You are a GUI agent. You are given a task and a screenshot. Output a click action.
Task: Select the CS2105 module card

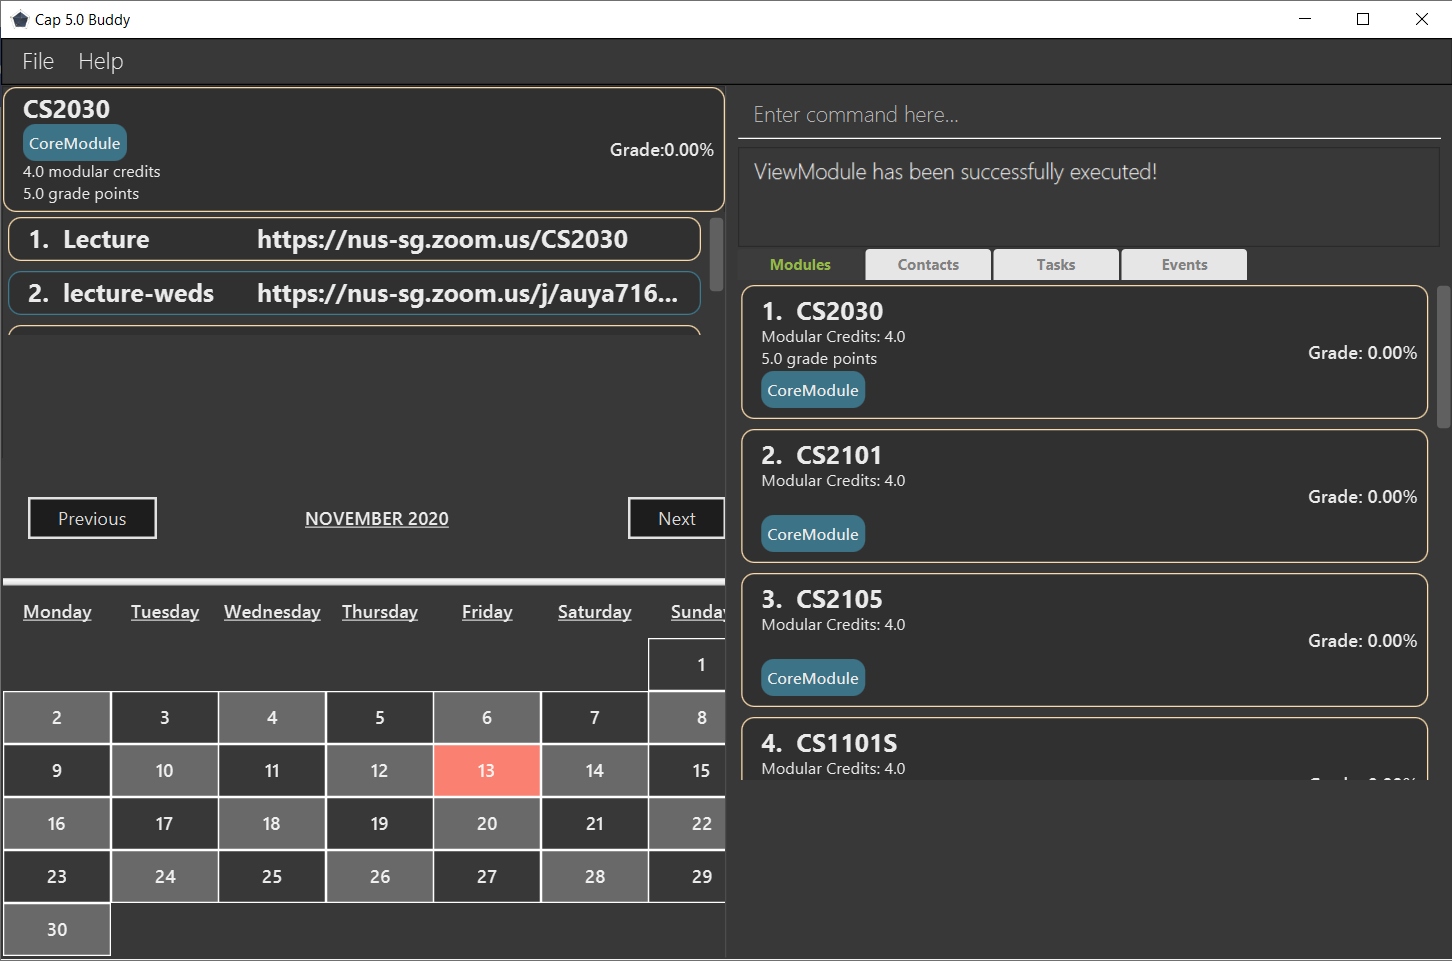pyautogui.click(x=1084, y=640)
